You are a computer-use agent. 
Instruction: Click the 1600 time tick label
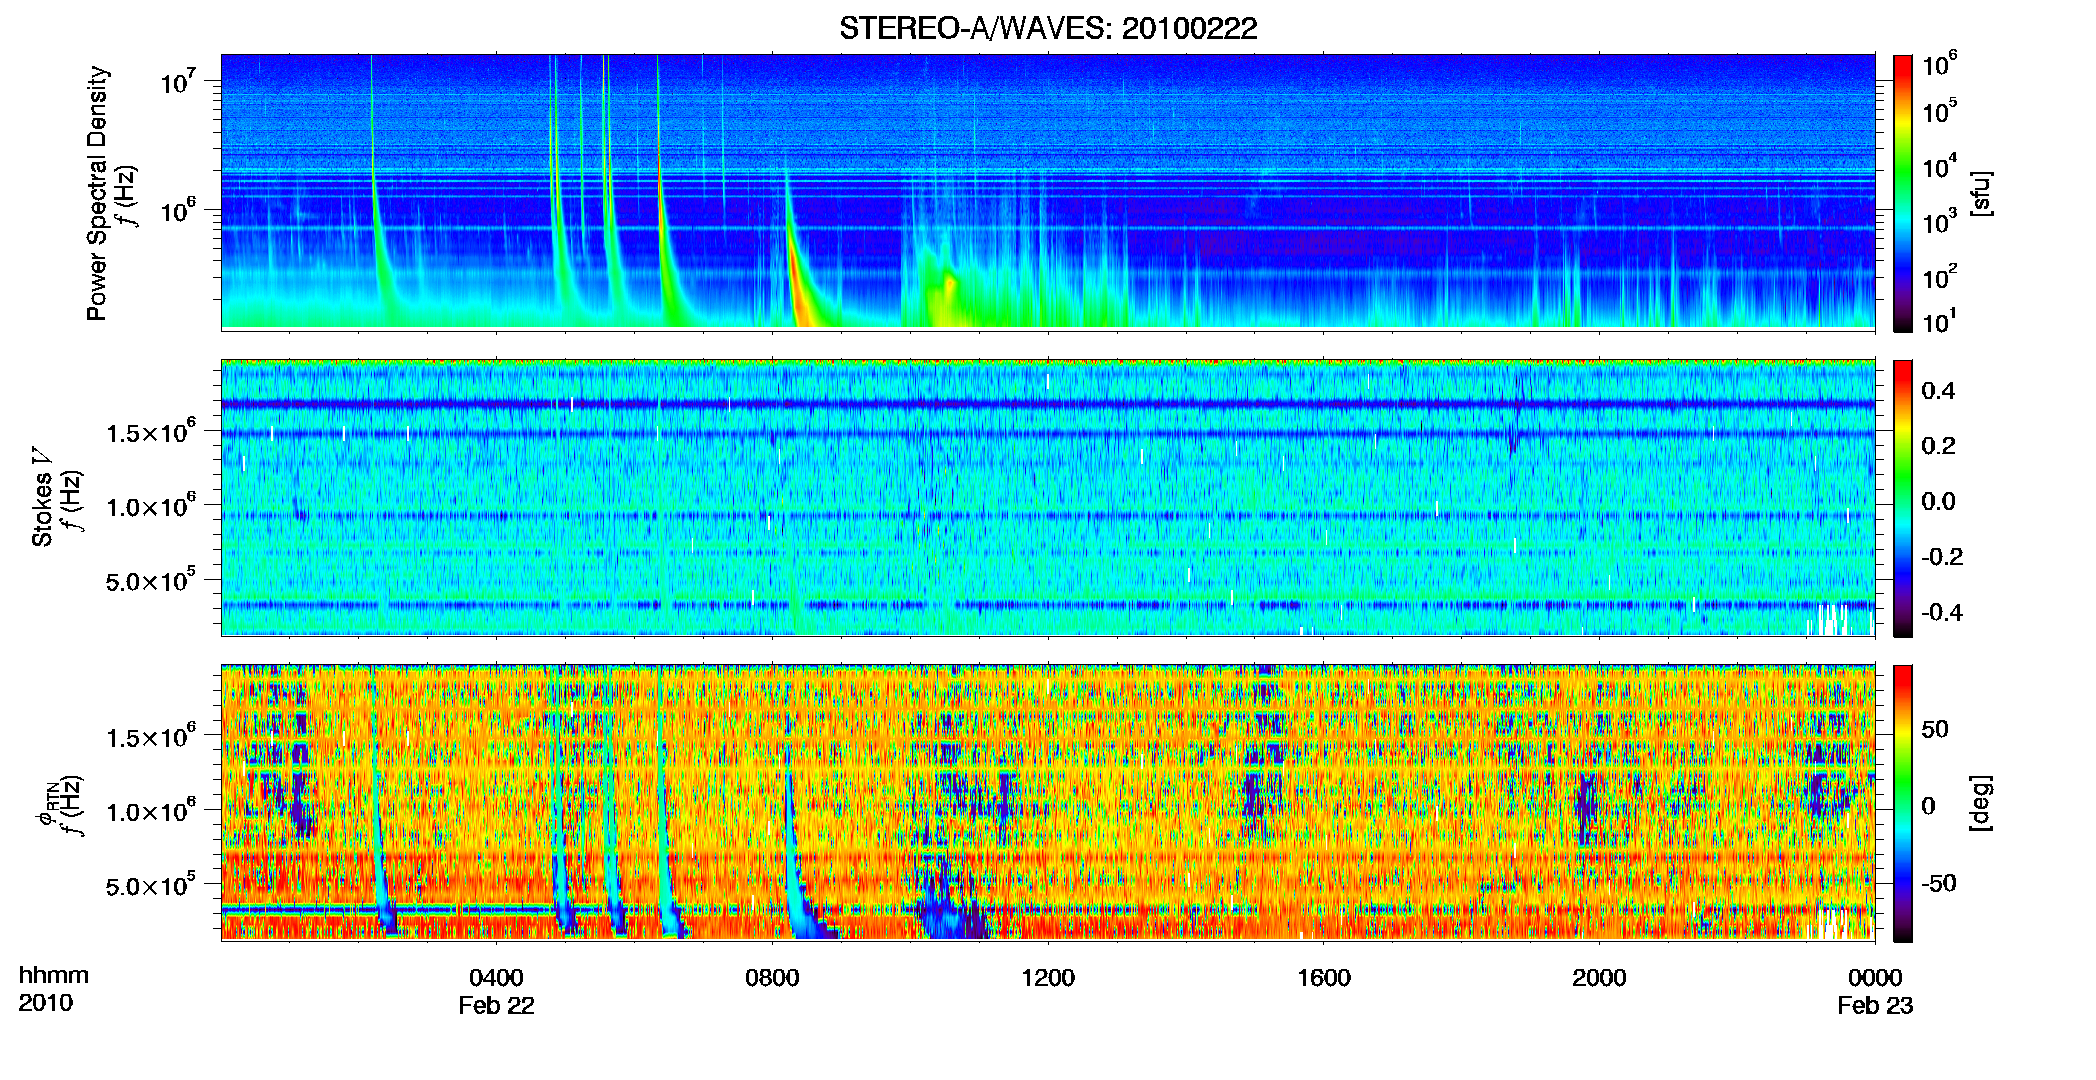click(1324, 978)
